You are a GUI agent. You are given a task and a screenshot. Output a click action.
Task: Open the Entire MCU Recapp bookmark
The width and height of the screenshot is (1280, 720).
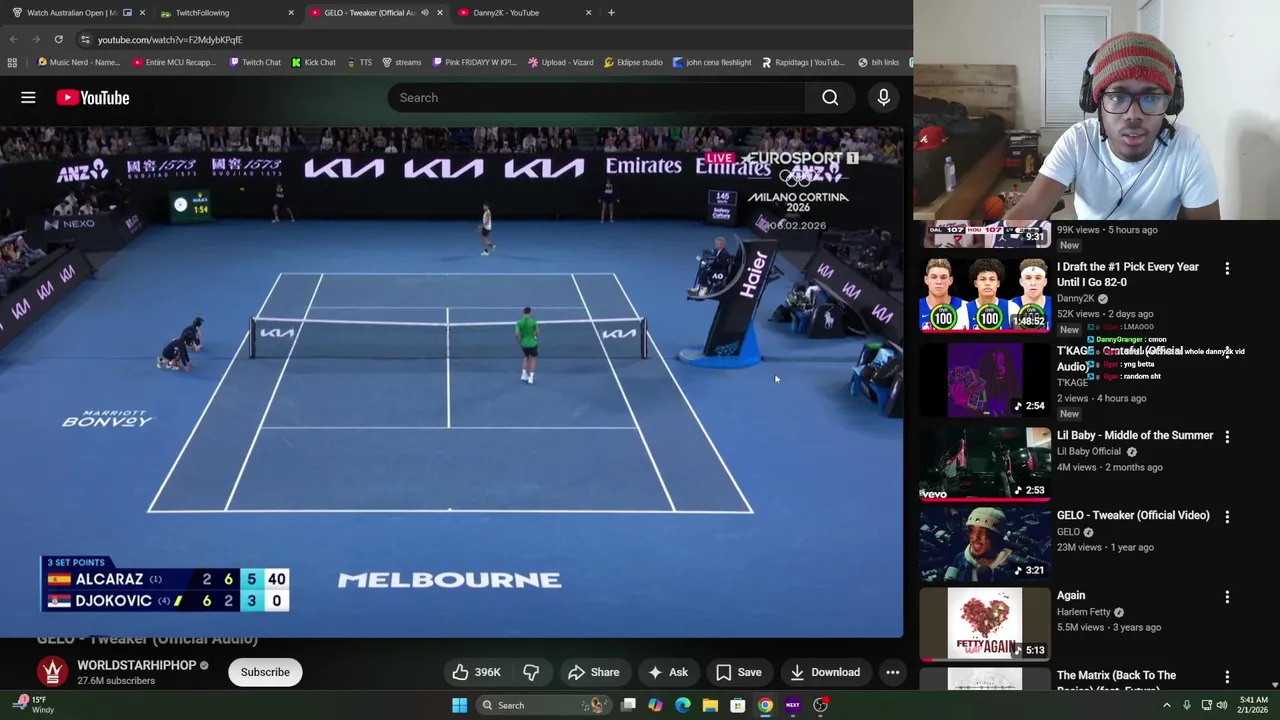[x=173, y=62]
